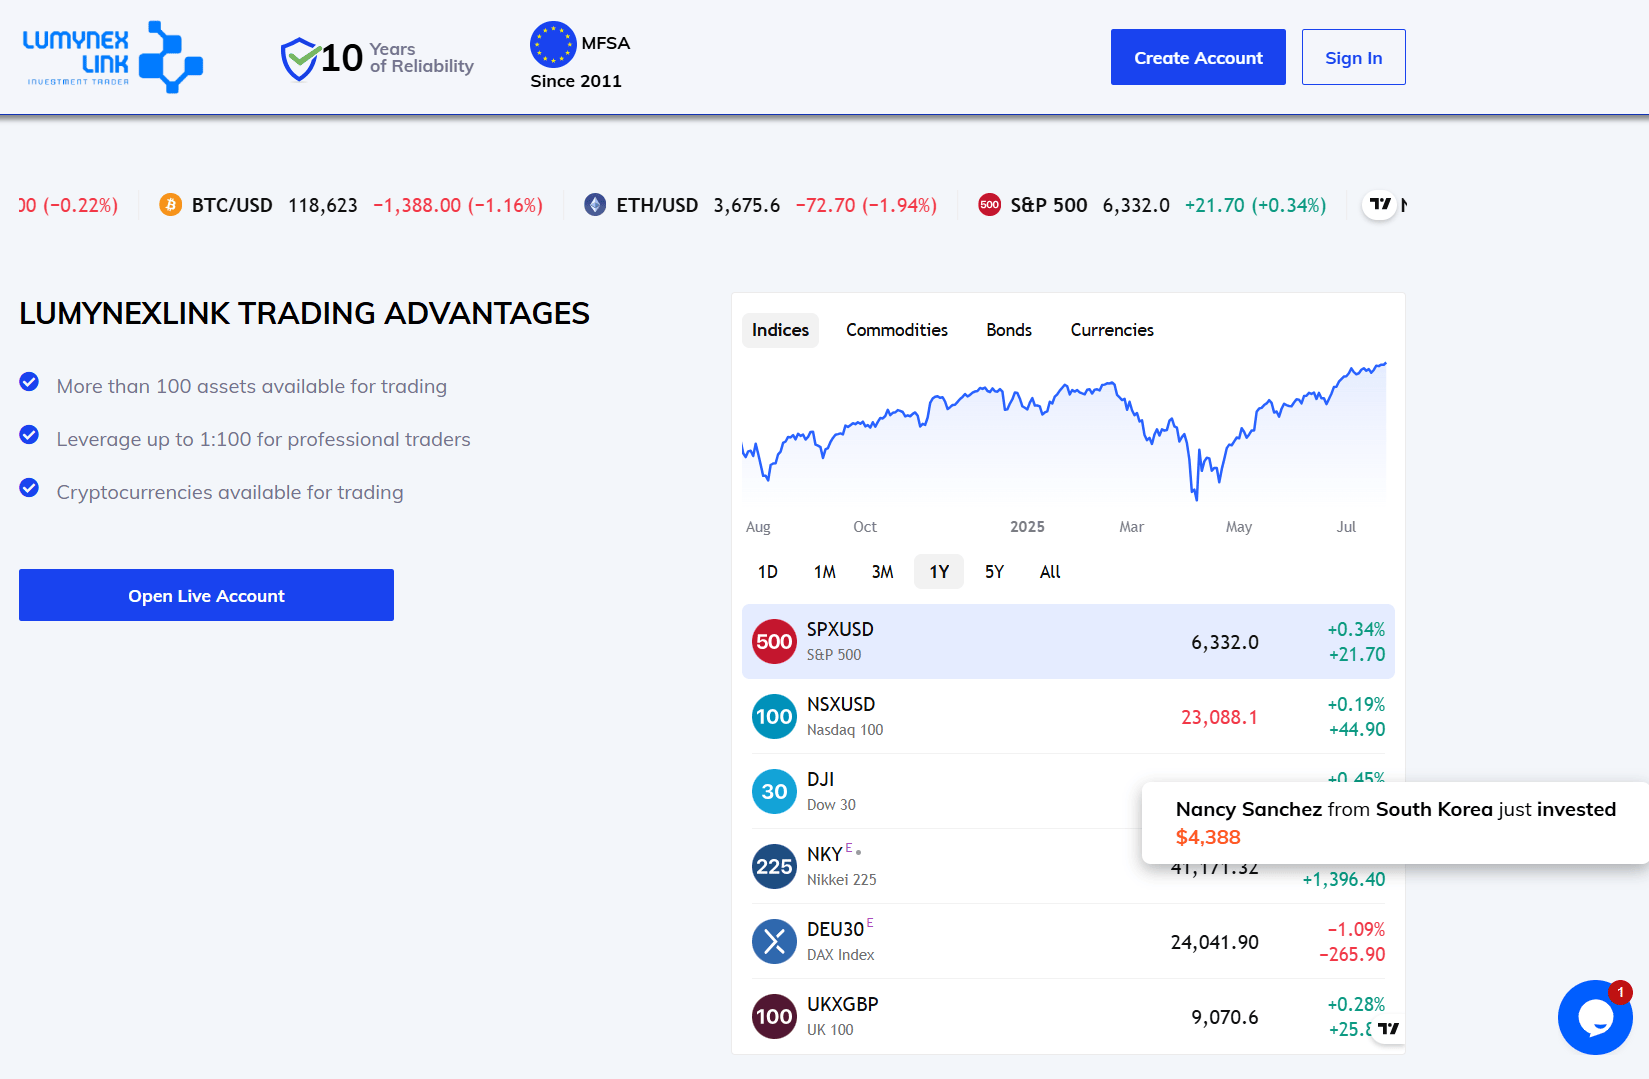Click the Nancy Sanchez investment notification
The width and height of the screenshot is (1649, 1079).
(x=1395, y=823)
